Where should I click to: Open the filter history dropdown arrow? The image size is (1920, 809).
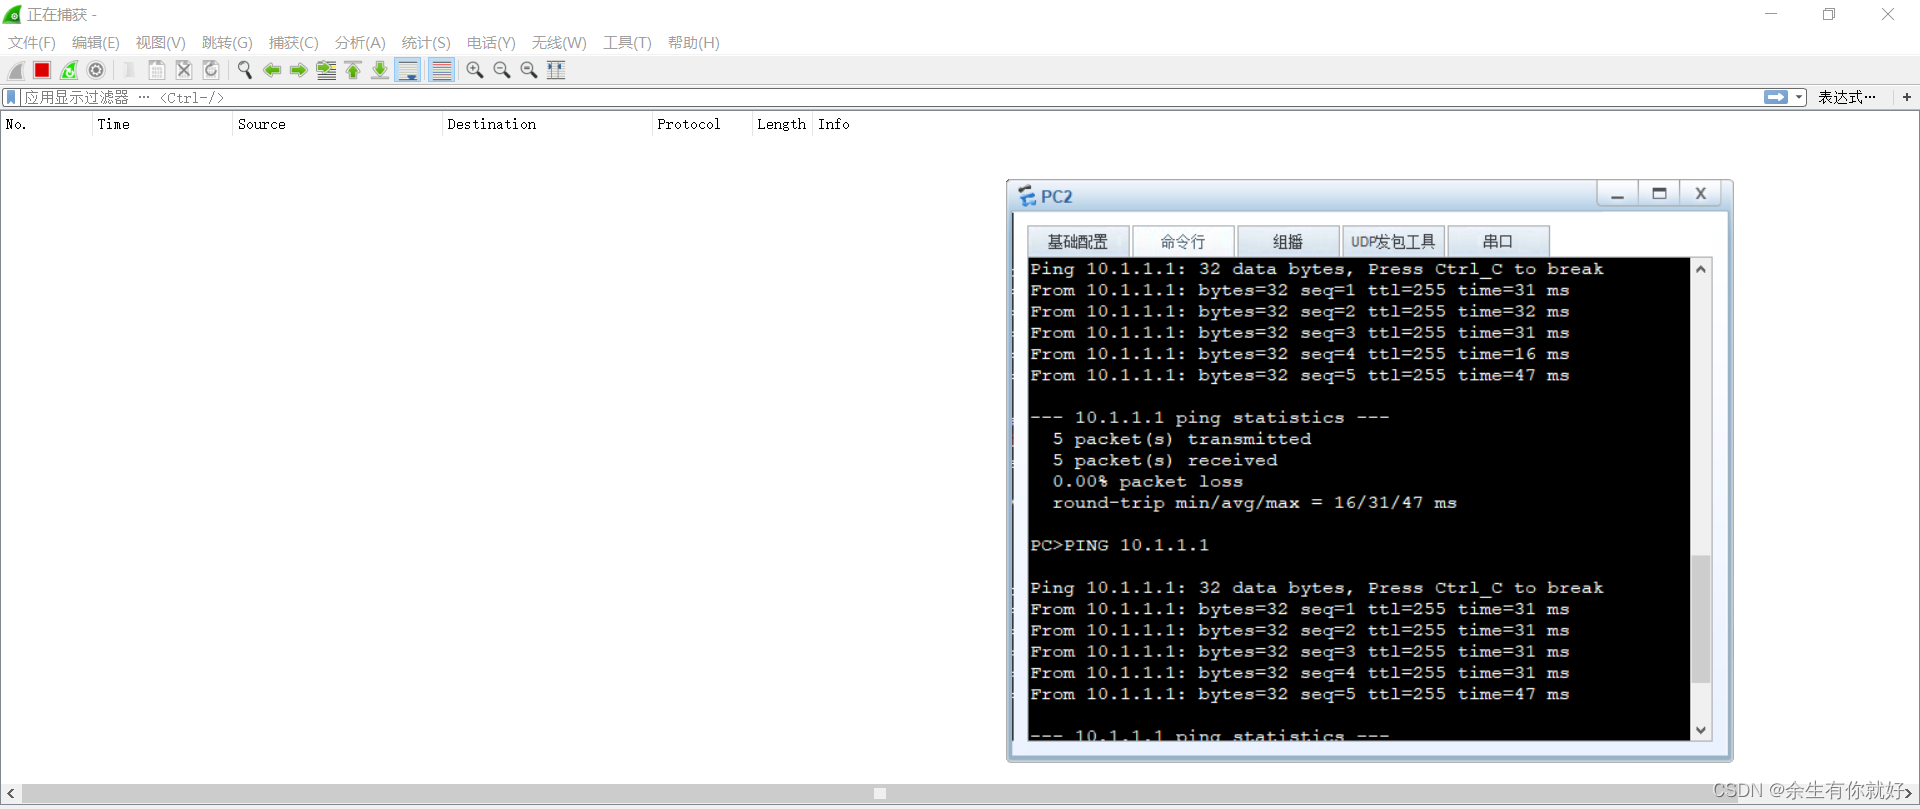pyautogui.click(x=1799, y=97)
